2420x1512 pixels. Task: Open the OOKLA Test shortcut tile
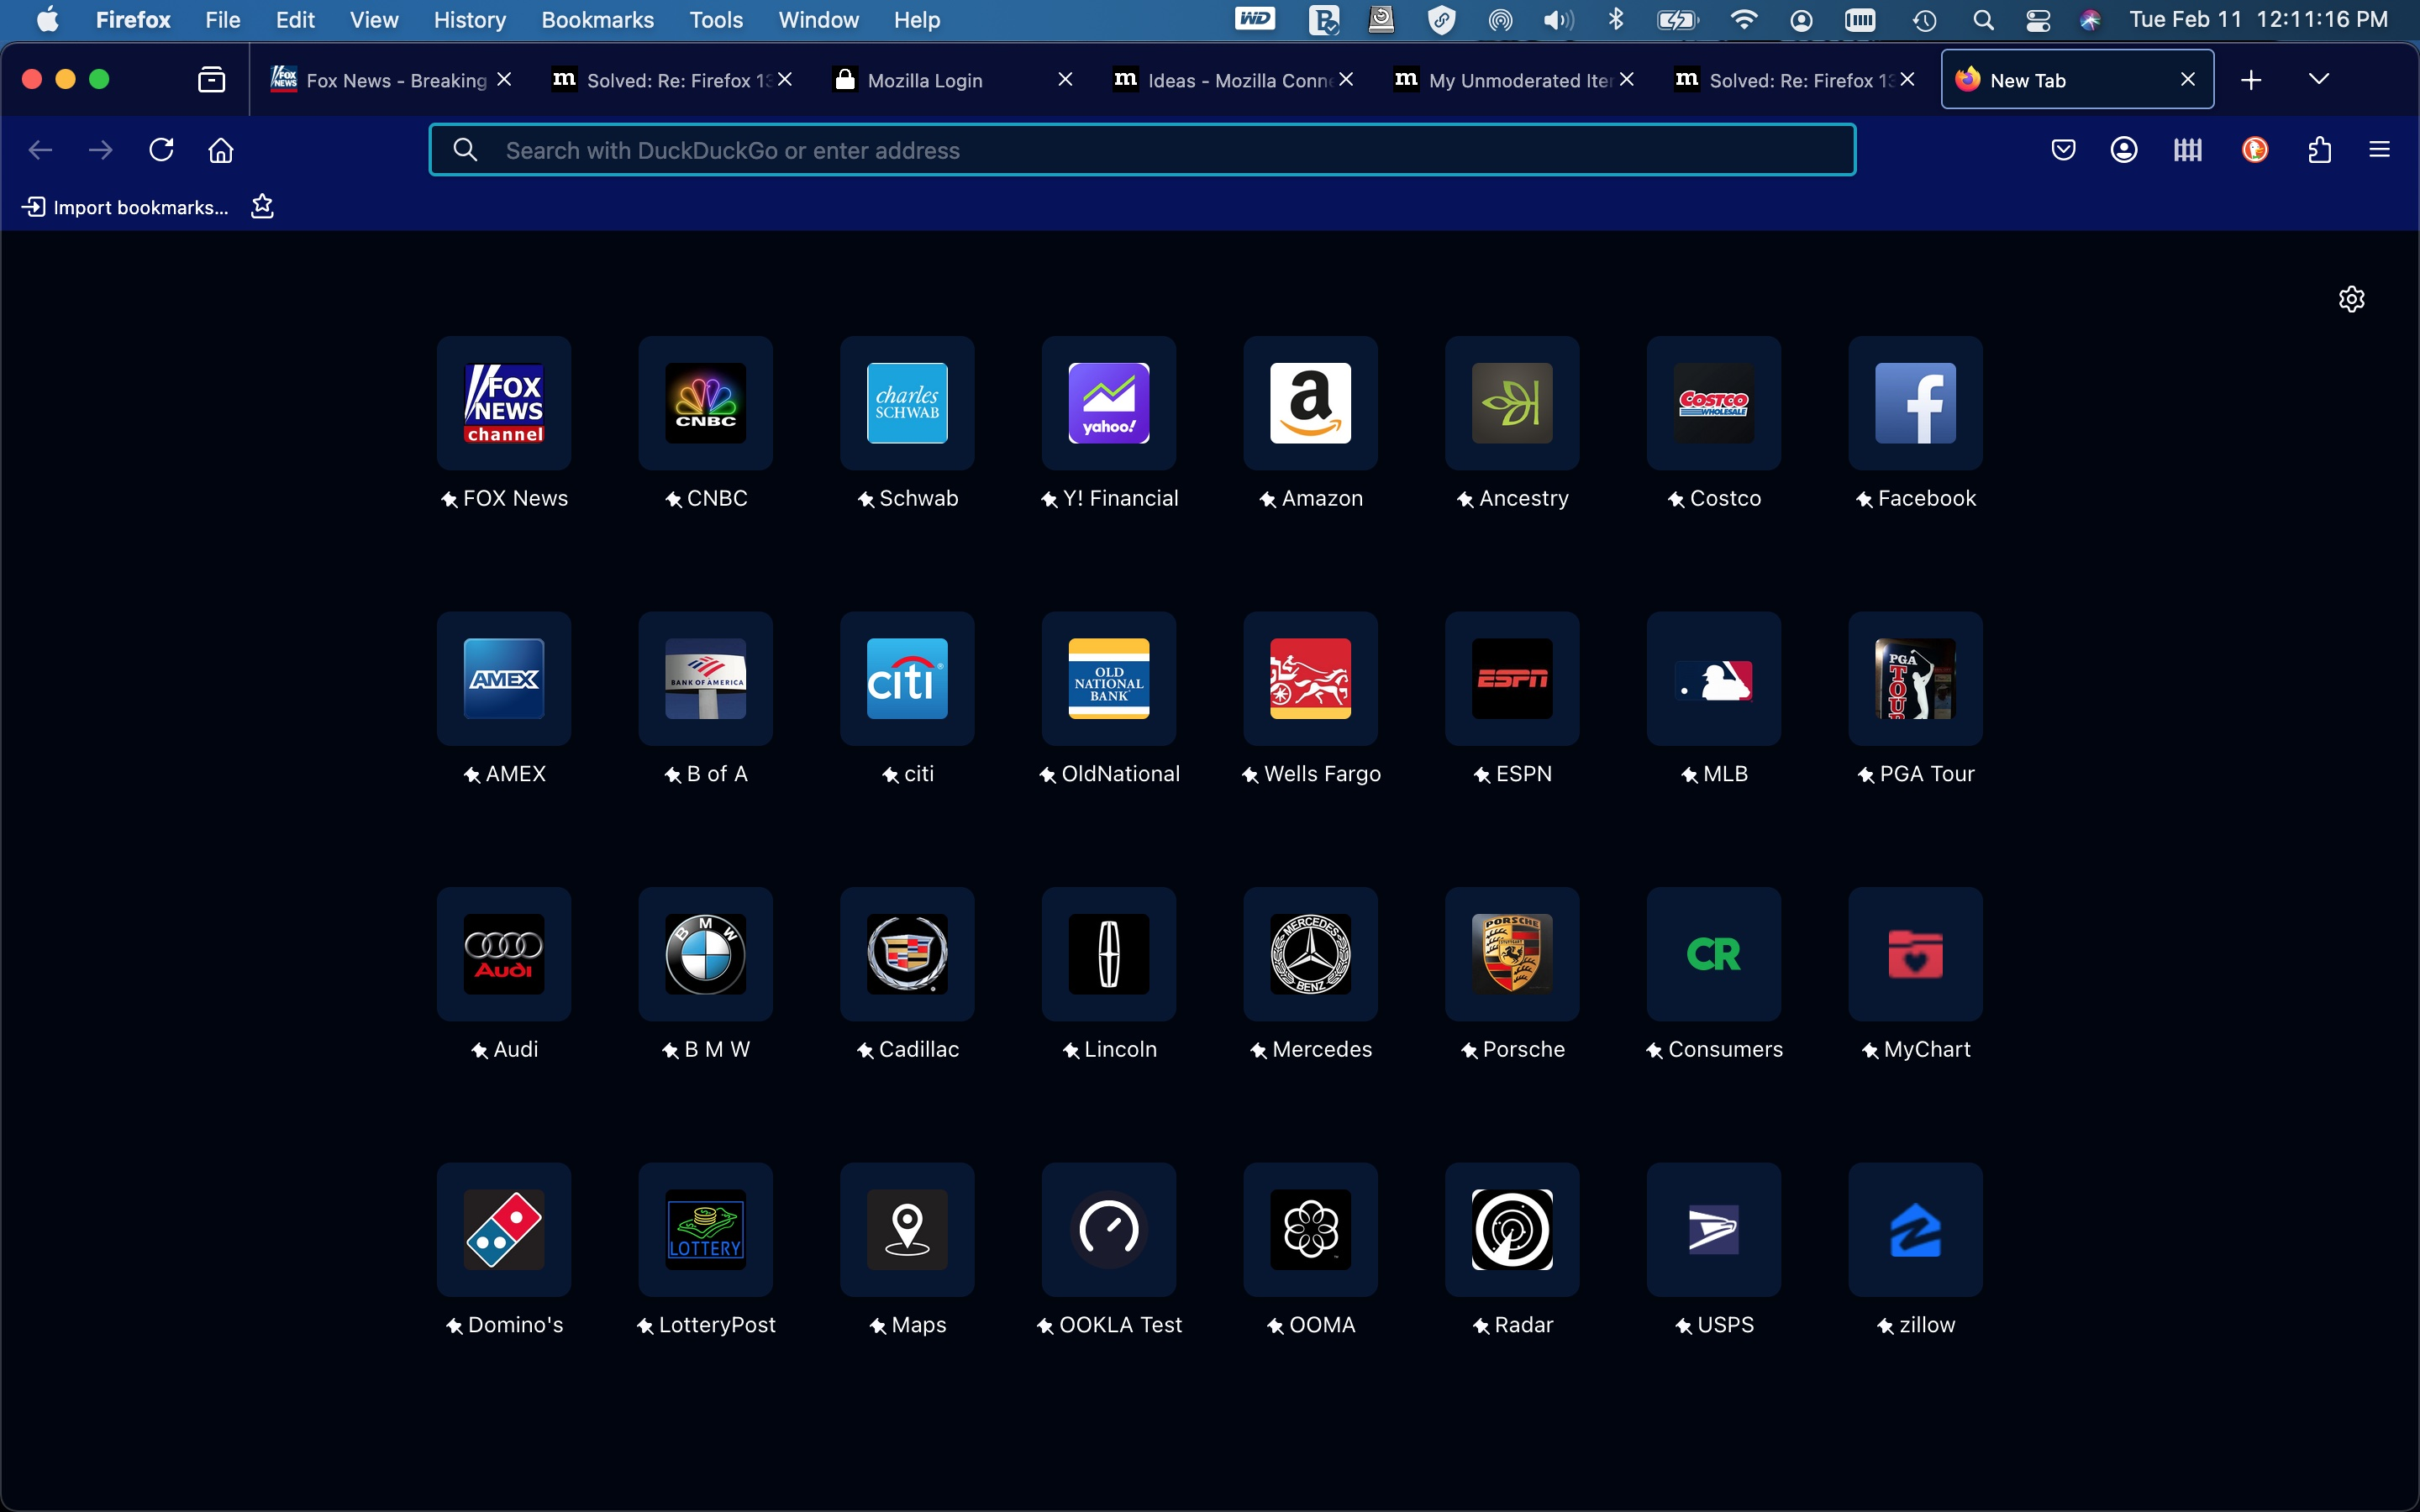pos(1109,1230)
